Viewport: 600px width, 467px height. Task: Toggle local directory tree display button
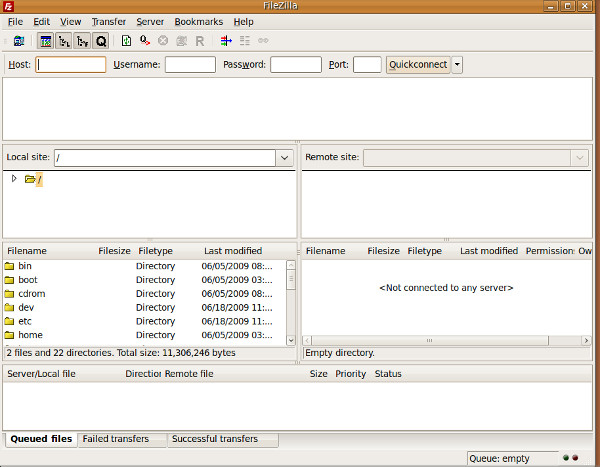64,41
